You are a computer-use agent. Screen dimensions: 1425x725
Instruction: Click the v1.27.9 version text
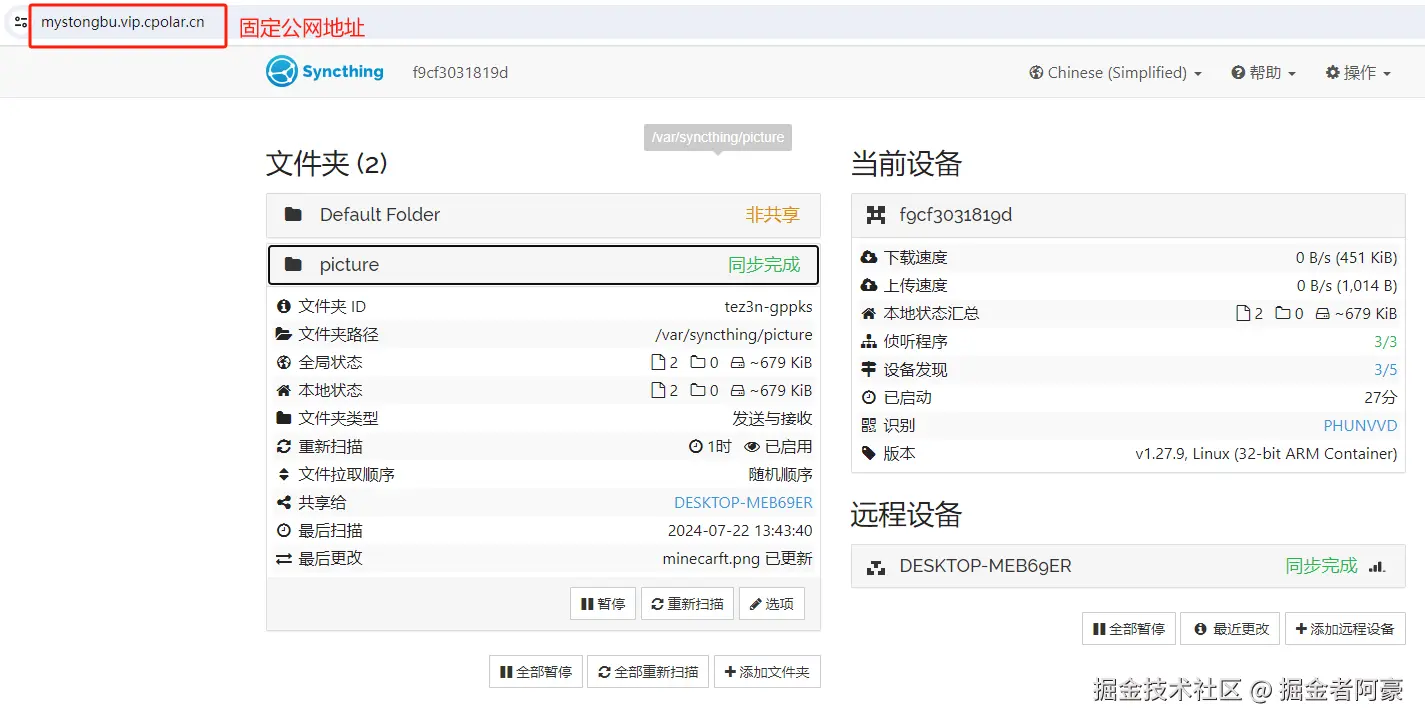point(1266,453)
